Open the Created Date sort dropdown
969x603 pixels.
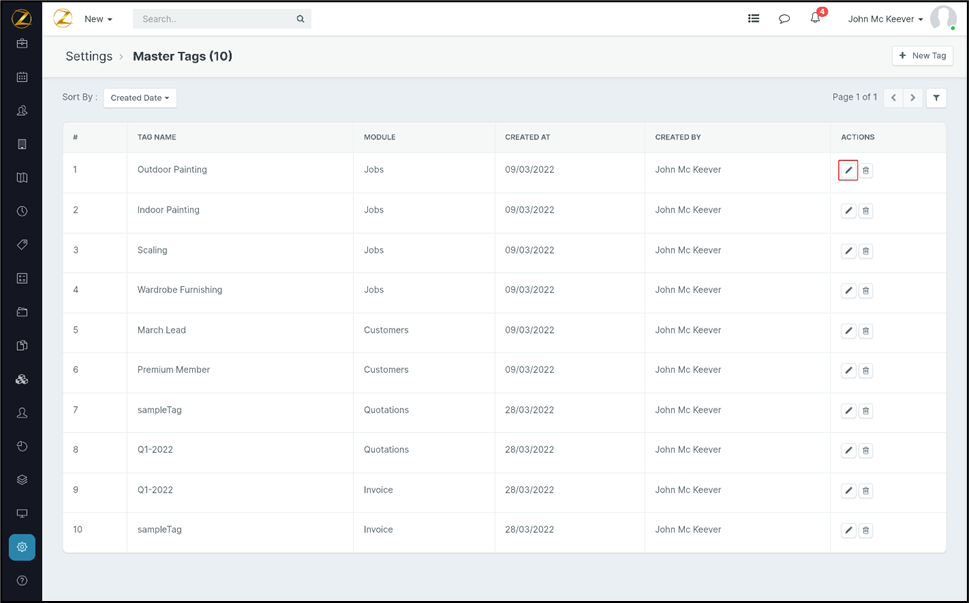[x=140, y=98]
